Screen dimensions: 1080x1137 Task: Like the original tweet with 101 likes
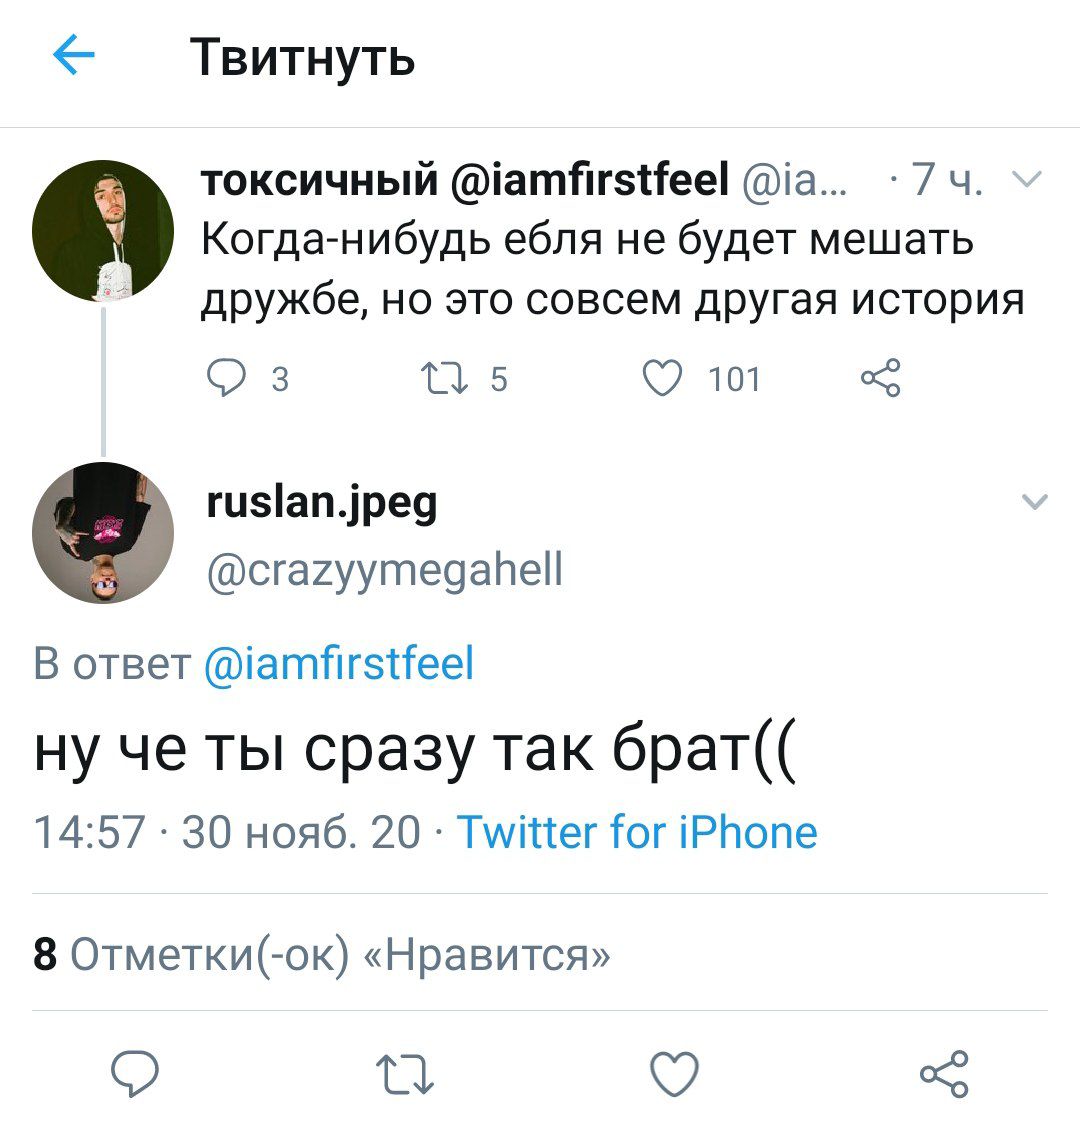[x=661, y=379]
